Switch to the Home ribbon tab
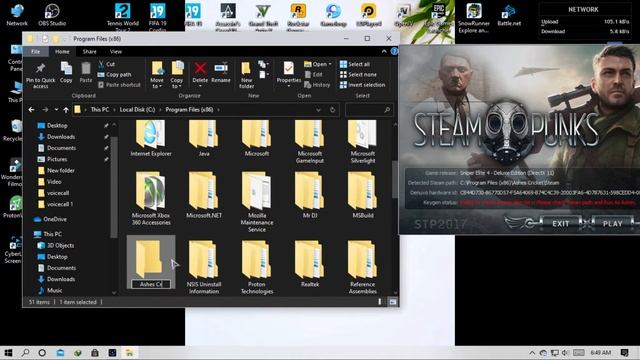 (62, 51)
